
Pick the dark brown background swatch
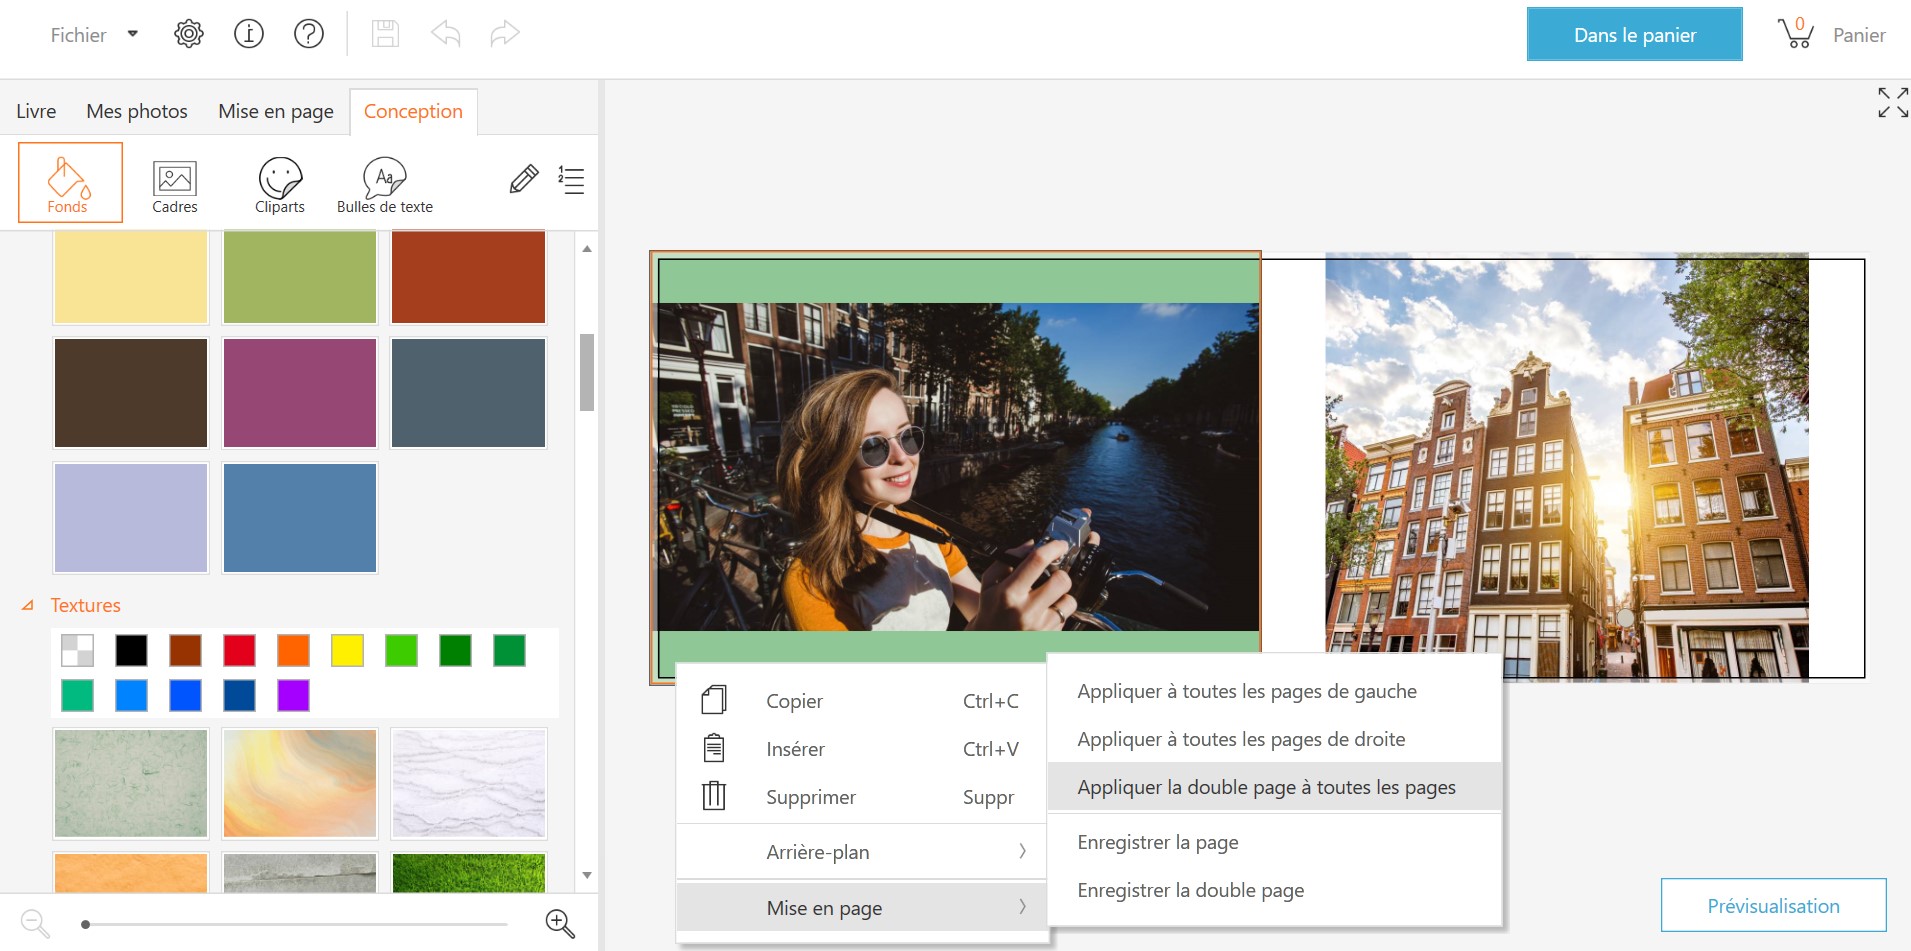point(131,393)
